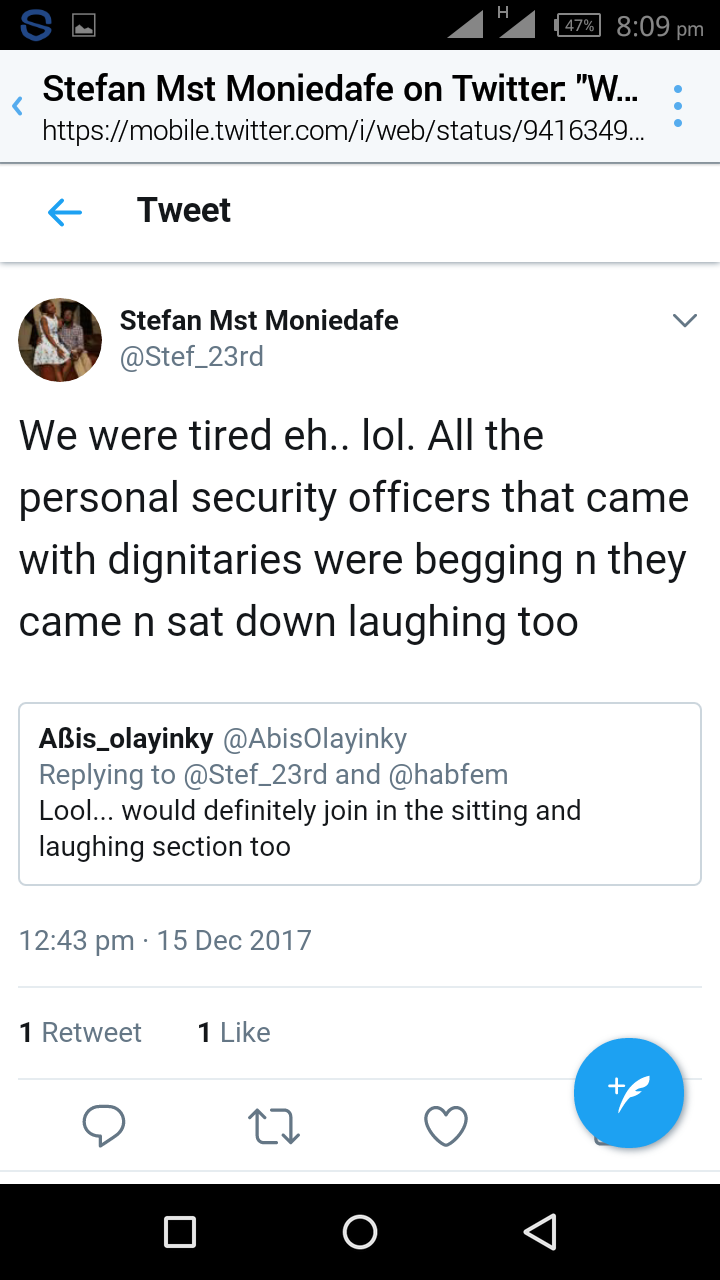This screenshot has width=720, height=1280.
Task: Open the @Stef_23rd handle under the author name
Action: [192, 357]
